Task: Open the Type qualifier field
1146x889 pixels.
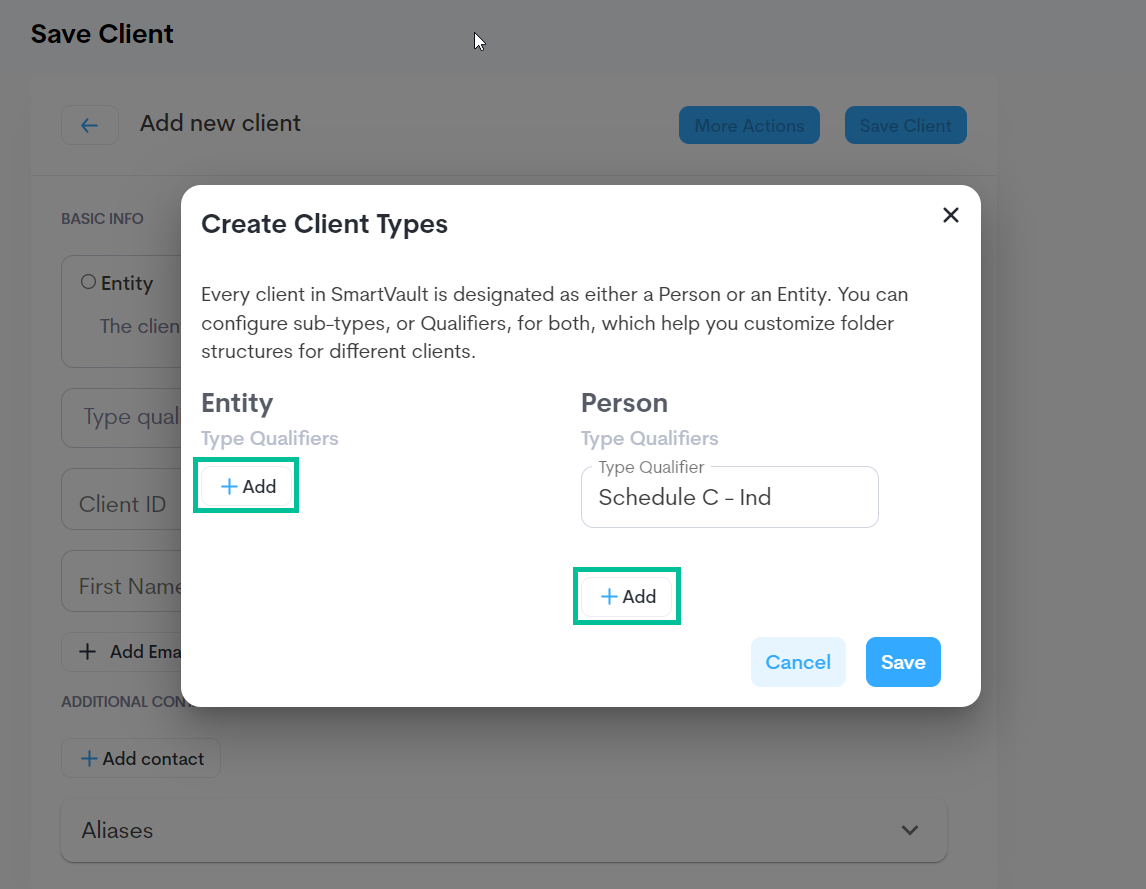Action: [x=121, y=418]
